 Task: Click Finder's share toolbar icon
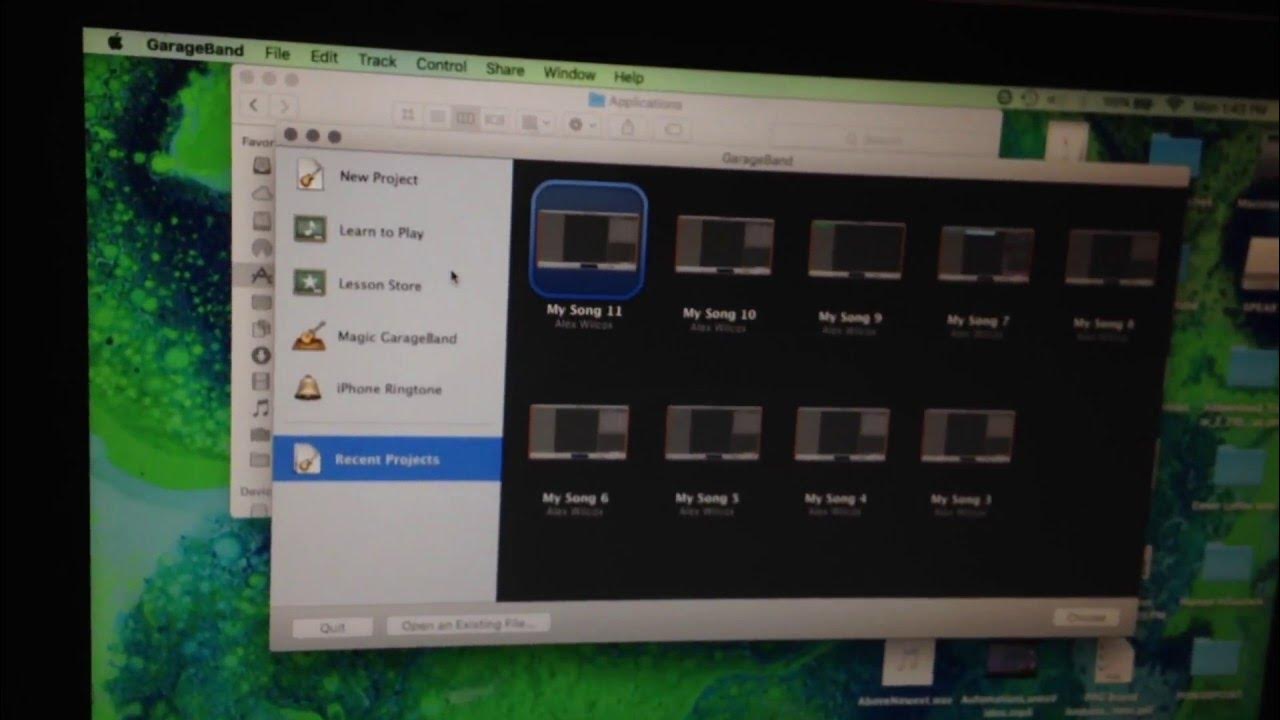[x=628, y=127]
